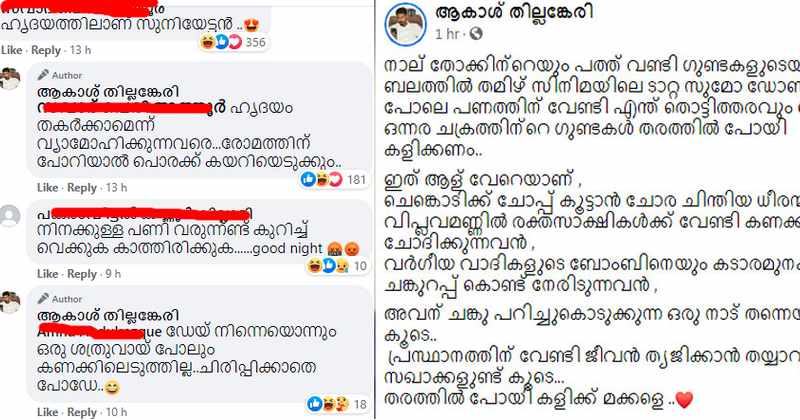Open author avatar beside first author comment
Image resolution: width=800 pixels, height=420 pixels.
point(10,79)
